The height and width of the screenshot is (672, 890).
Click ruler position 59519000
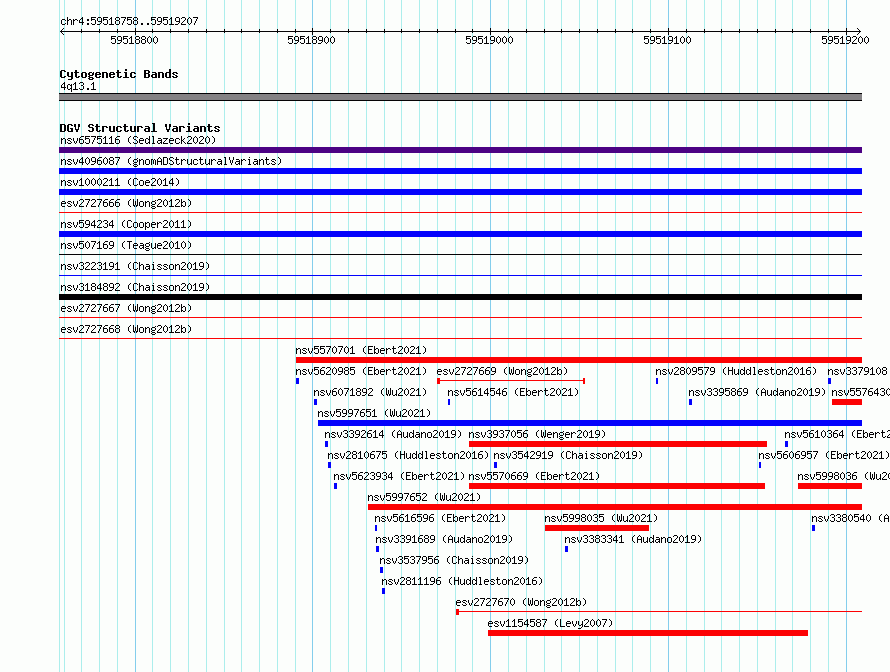pos(489,40)
